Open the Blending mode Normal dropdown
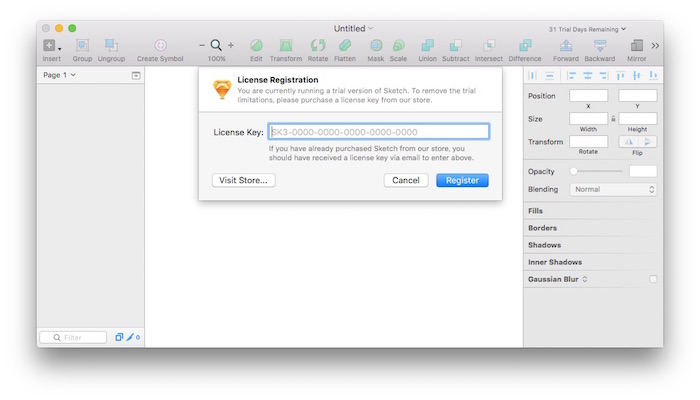Screen dimensions: 700x400 pos(613,189)
